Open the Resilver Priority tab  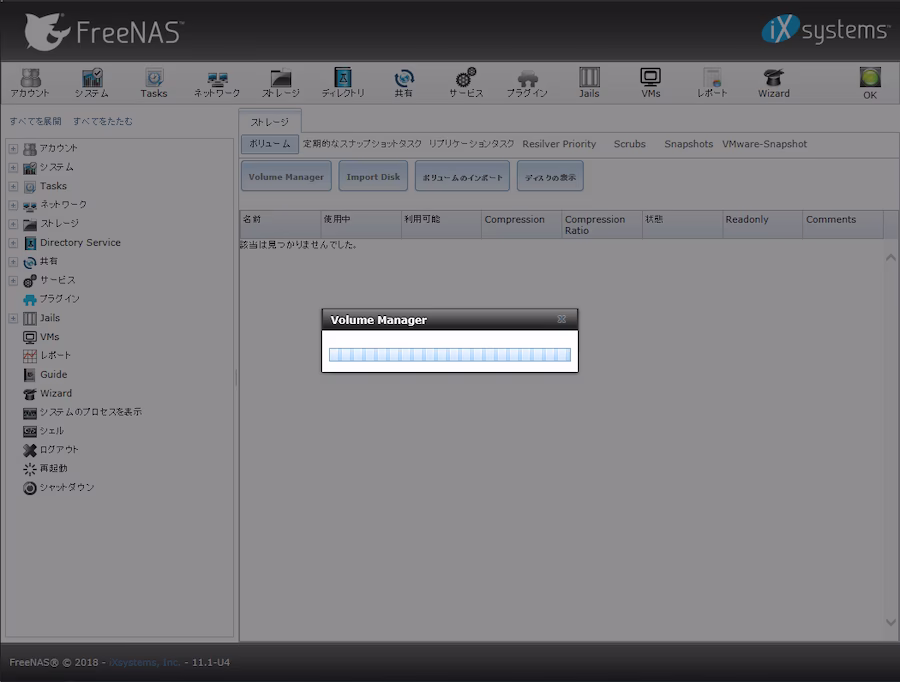click(559, 144)
